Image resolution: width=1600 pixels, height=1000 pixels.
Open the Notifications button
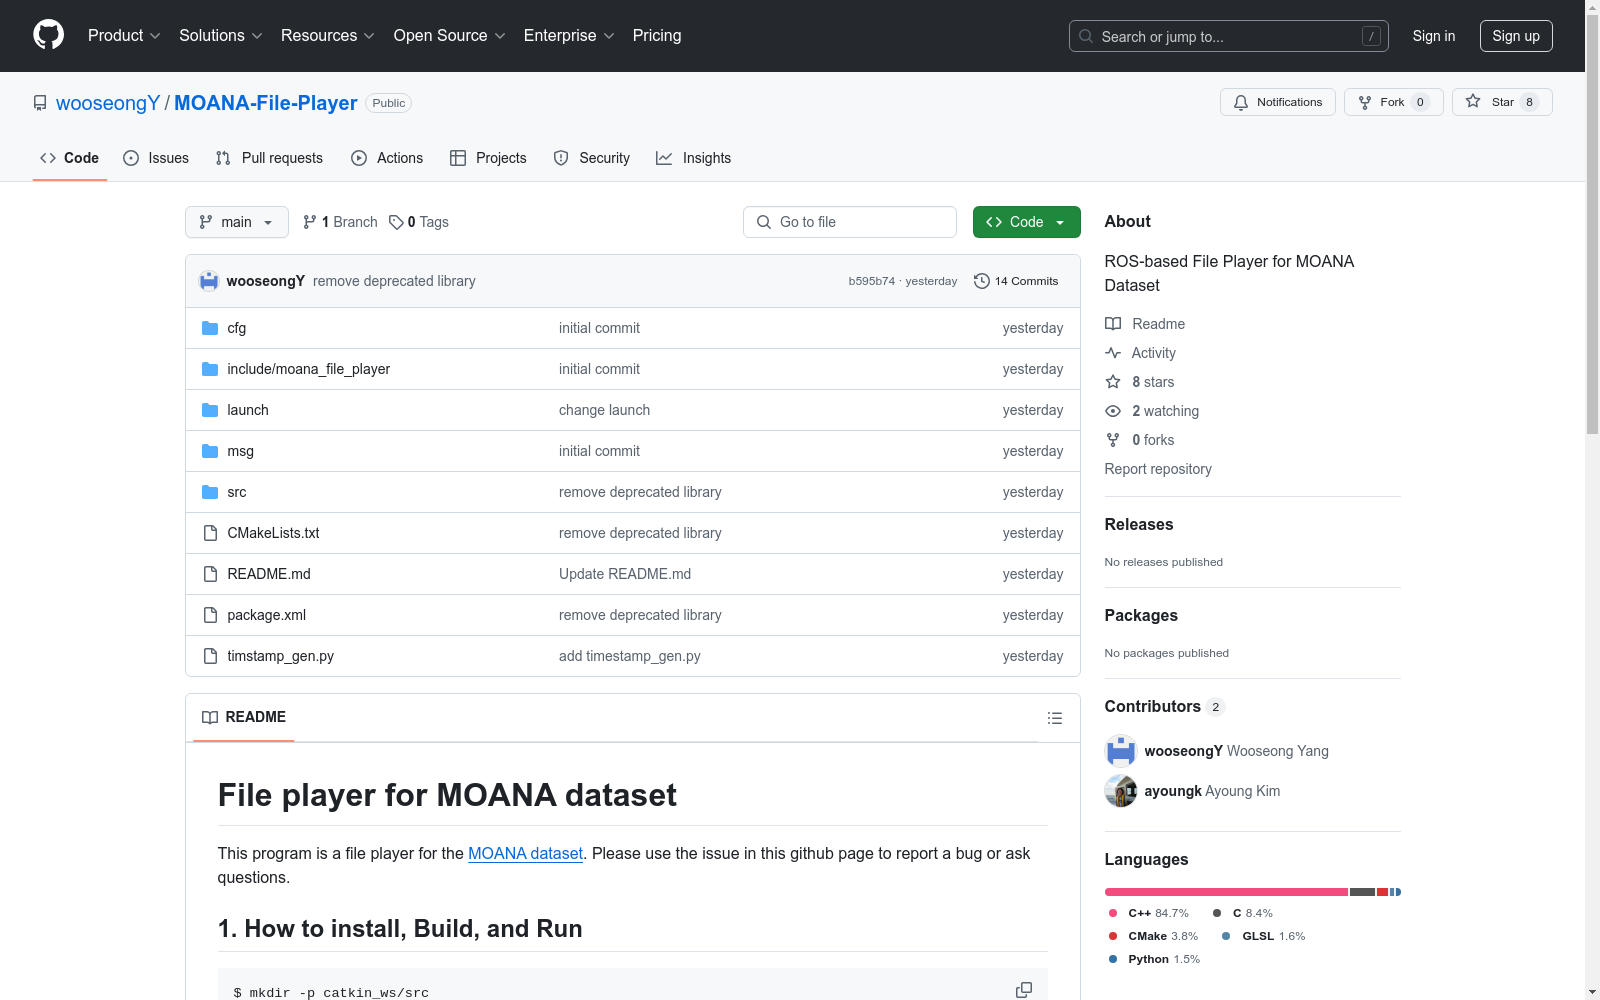coord(1278,102)
